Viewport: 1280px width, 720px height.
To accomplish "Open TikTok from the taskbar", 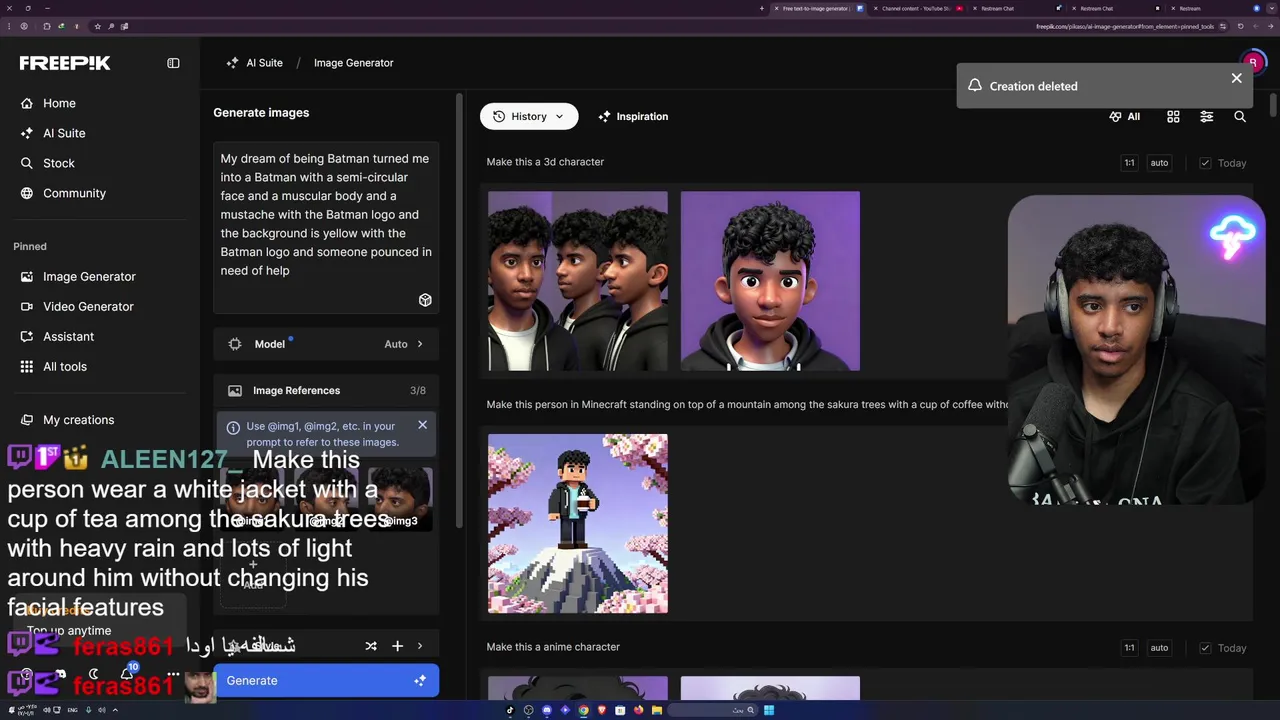I will (x=510, y=710).
